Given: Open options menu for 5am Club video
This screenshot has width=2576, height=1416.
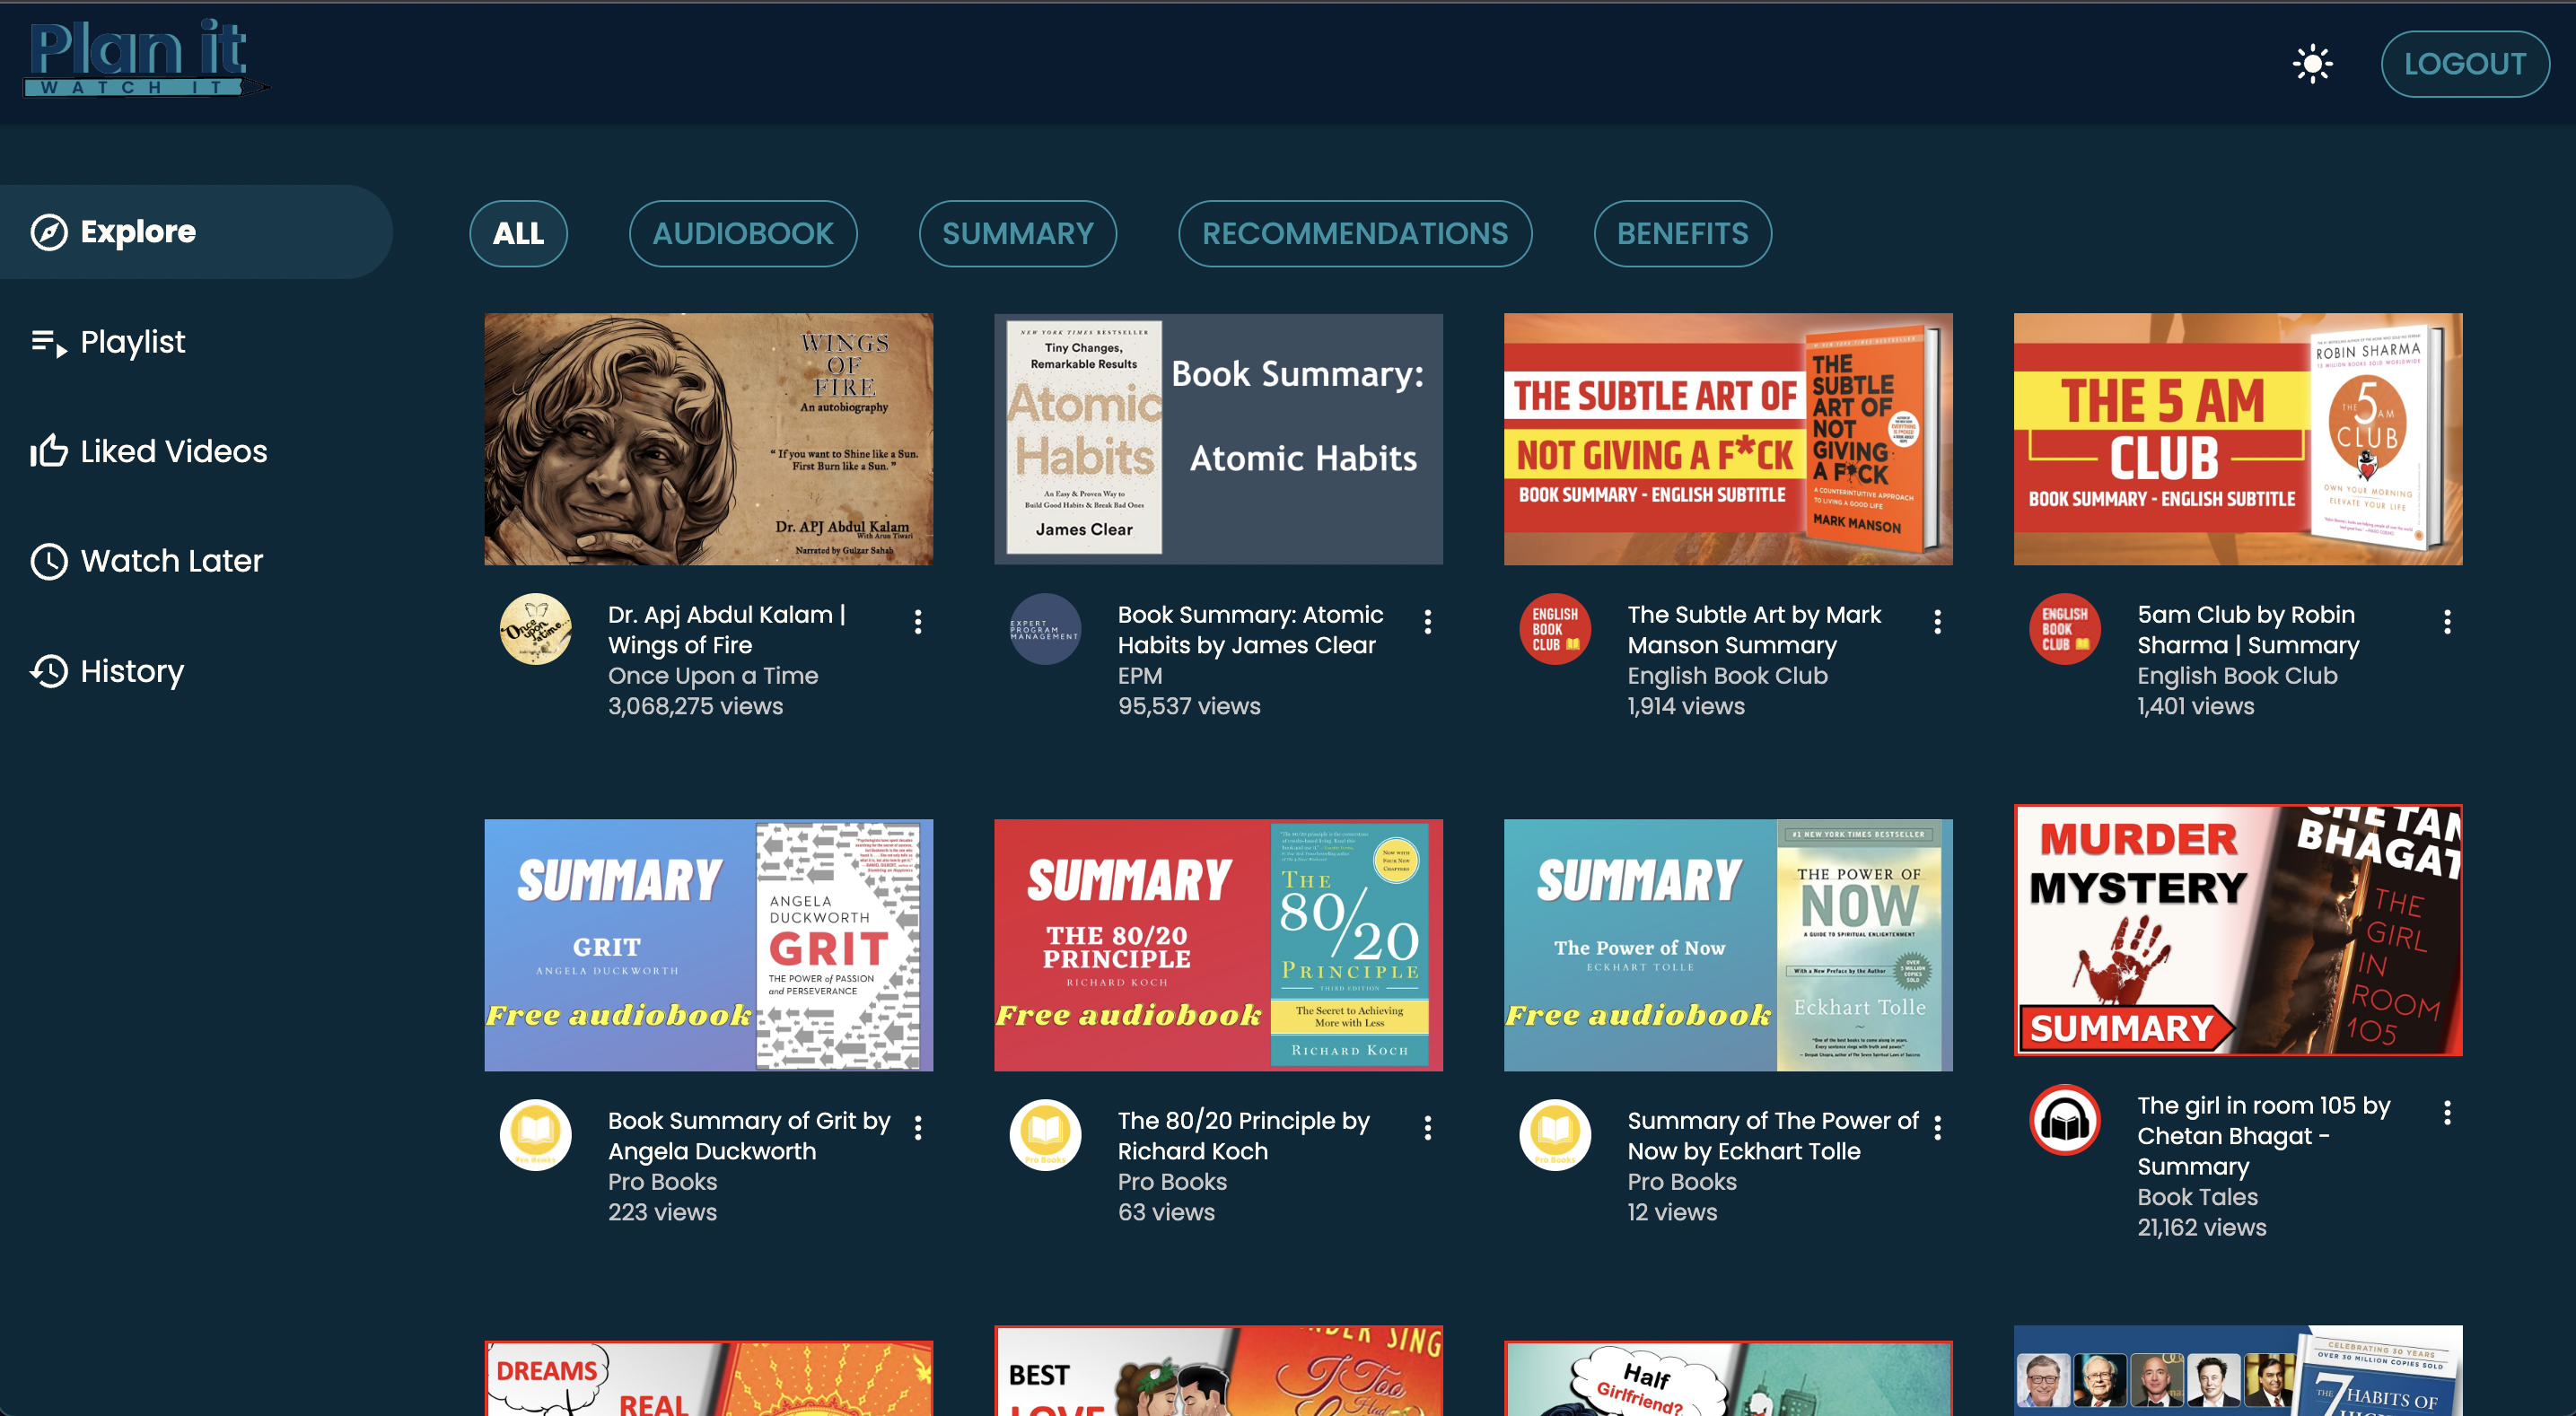Looking at the screenshot, I should pyautogui.click(x=2447, y=622).
